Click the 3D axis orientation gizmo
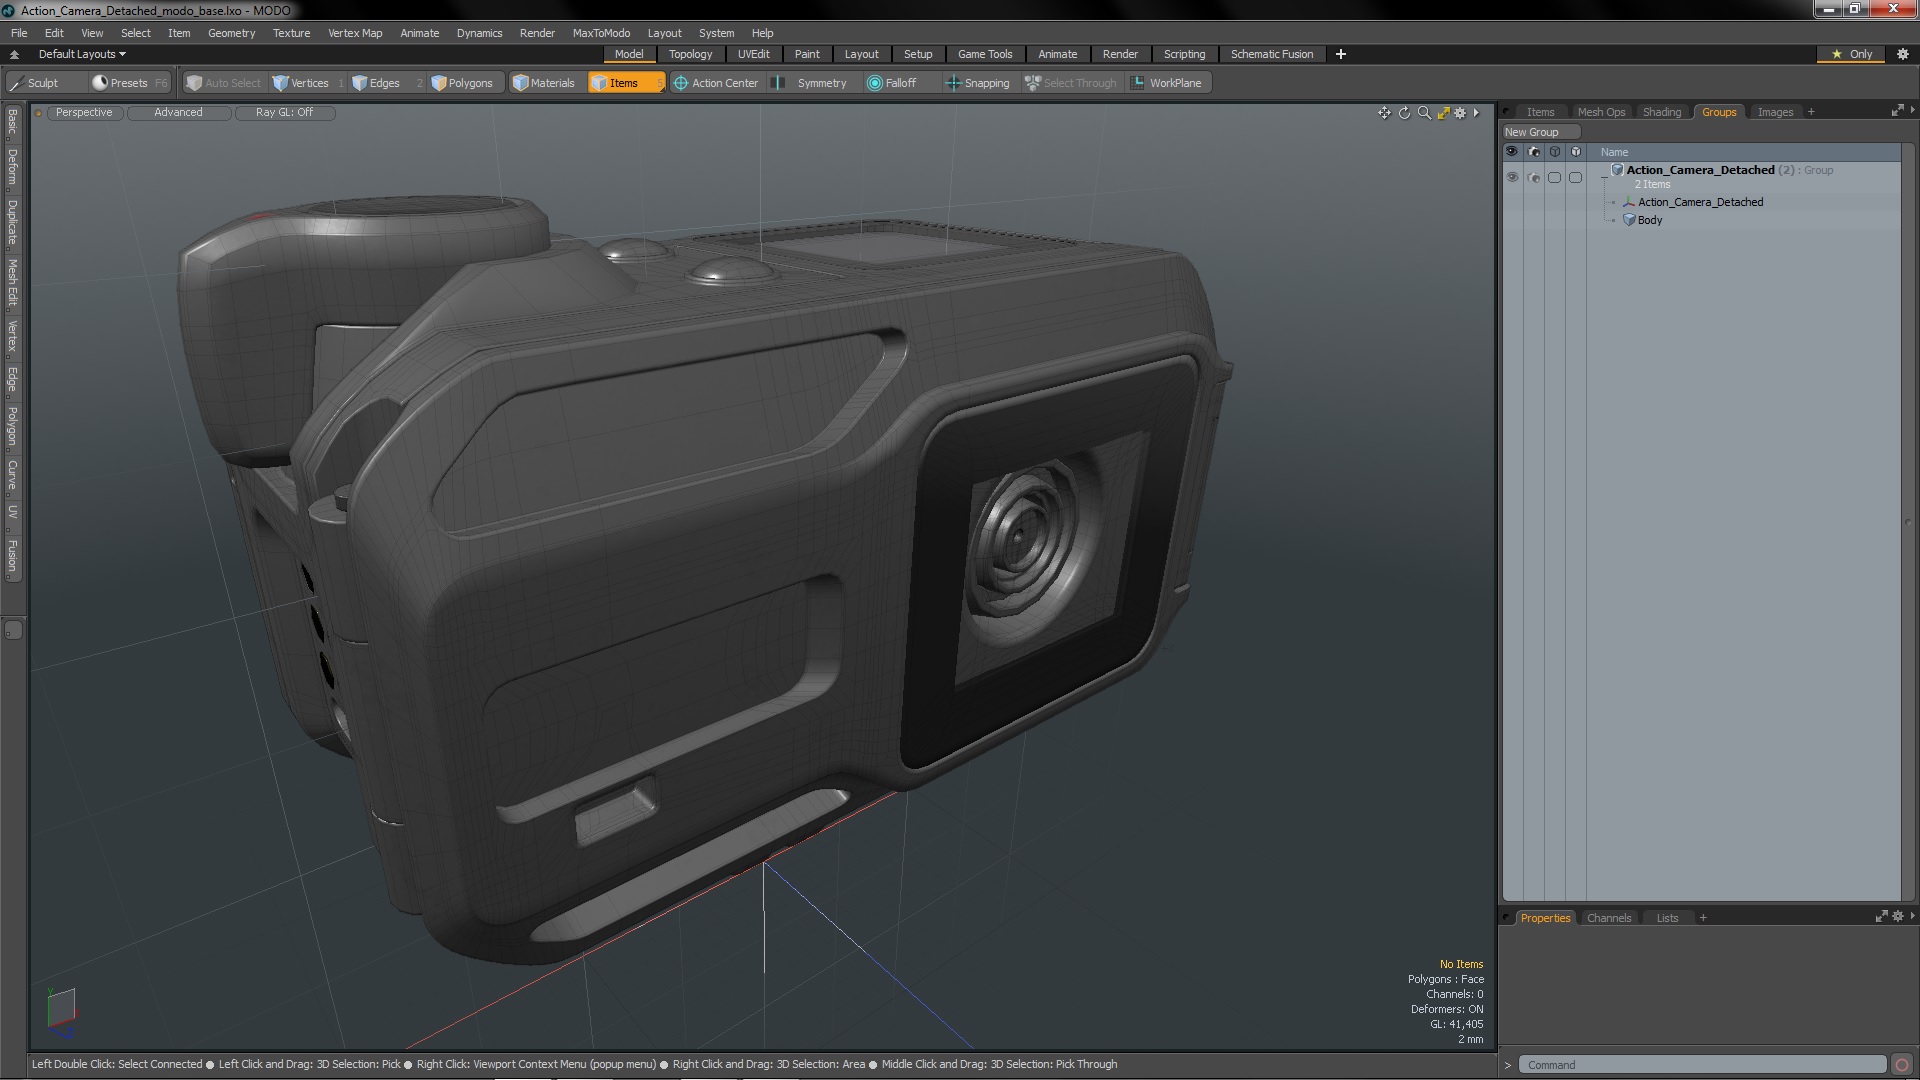 point(61,1010)
